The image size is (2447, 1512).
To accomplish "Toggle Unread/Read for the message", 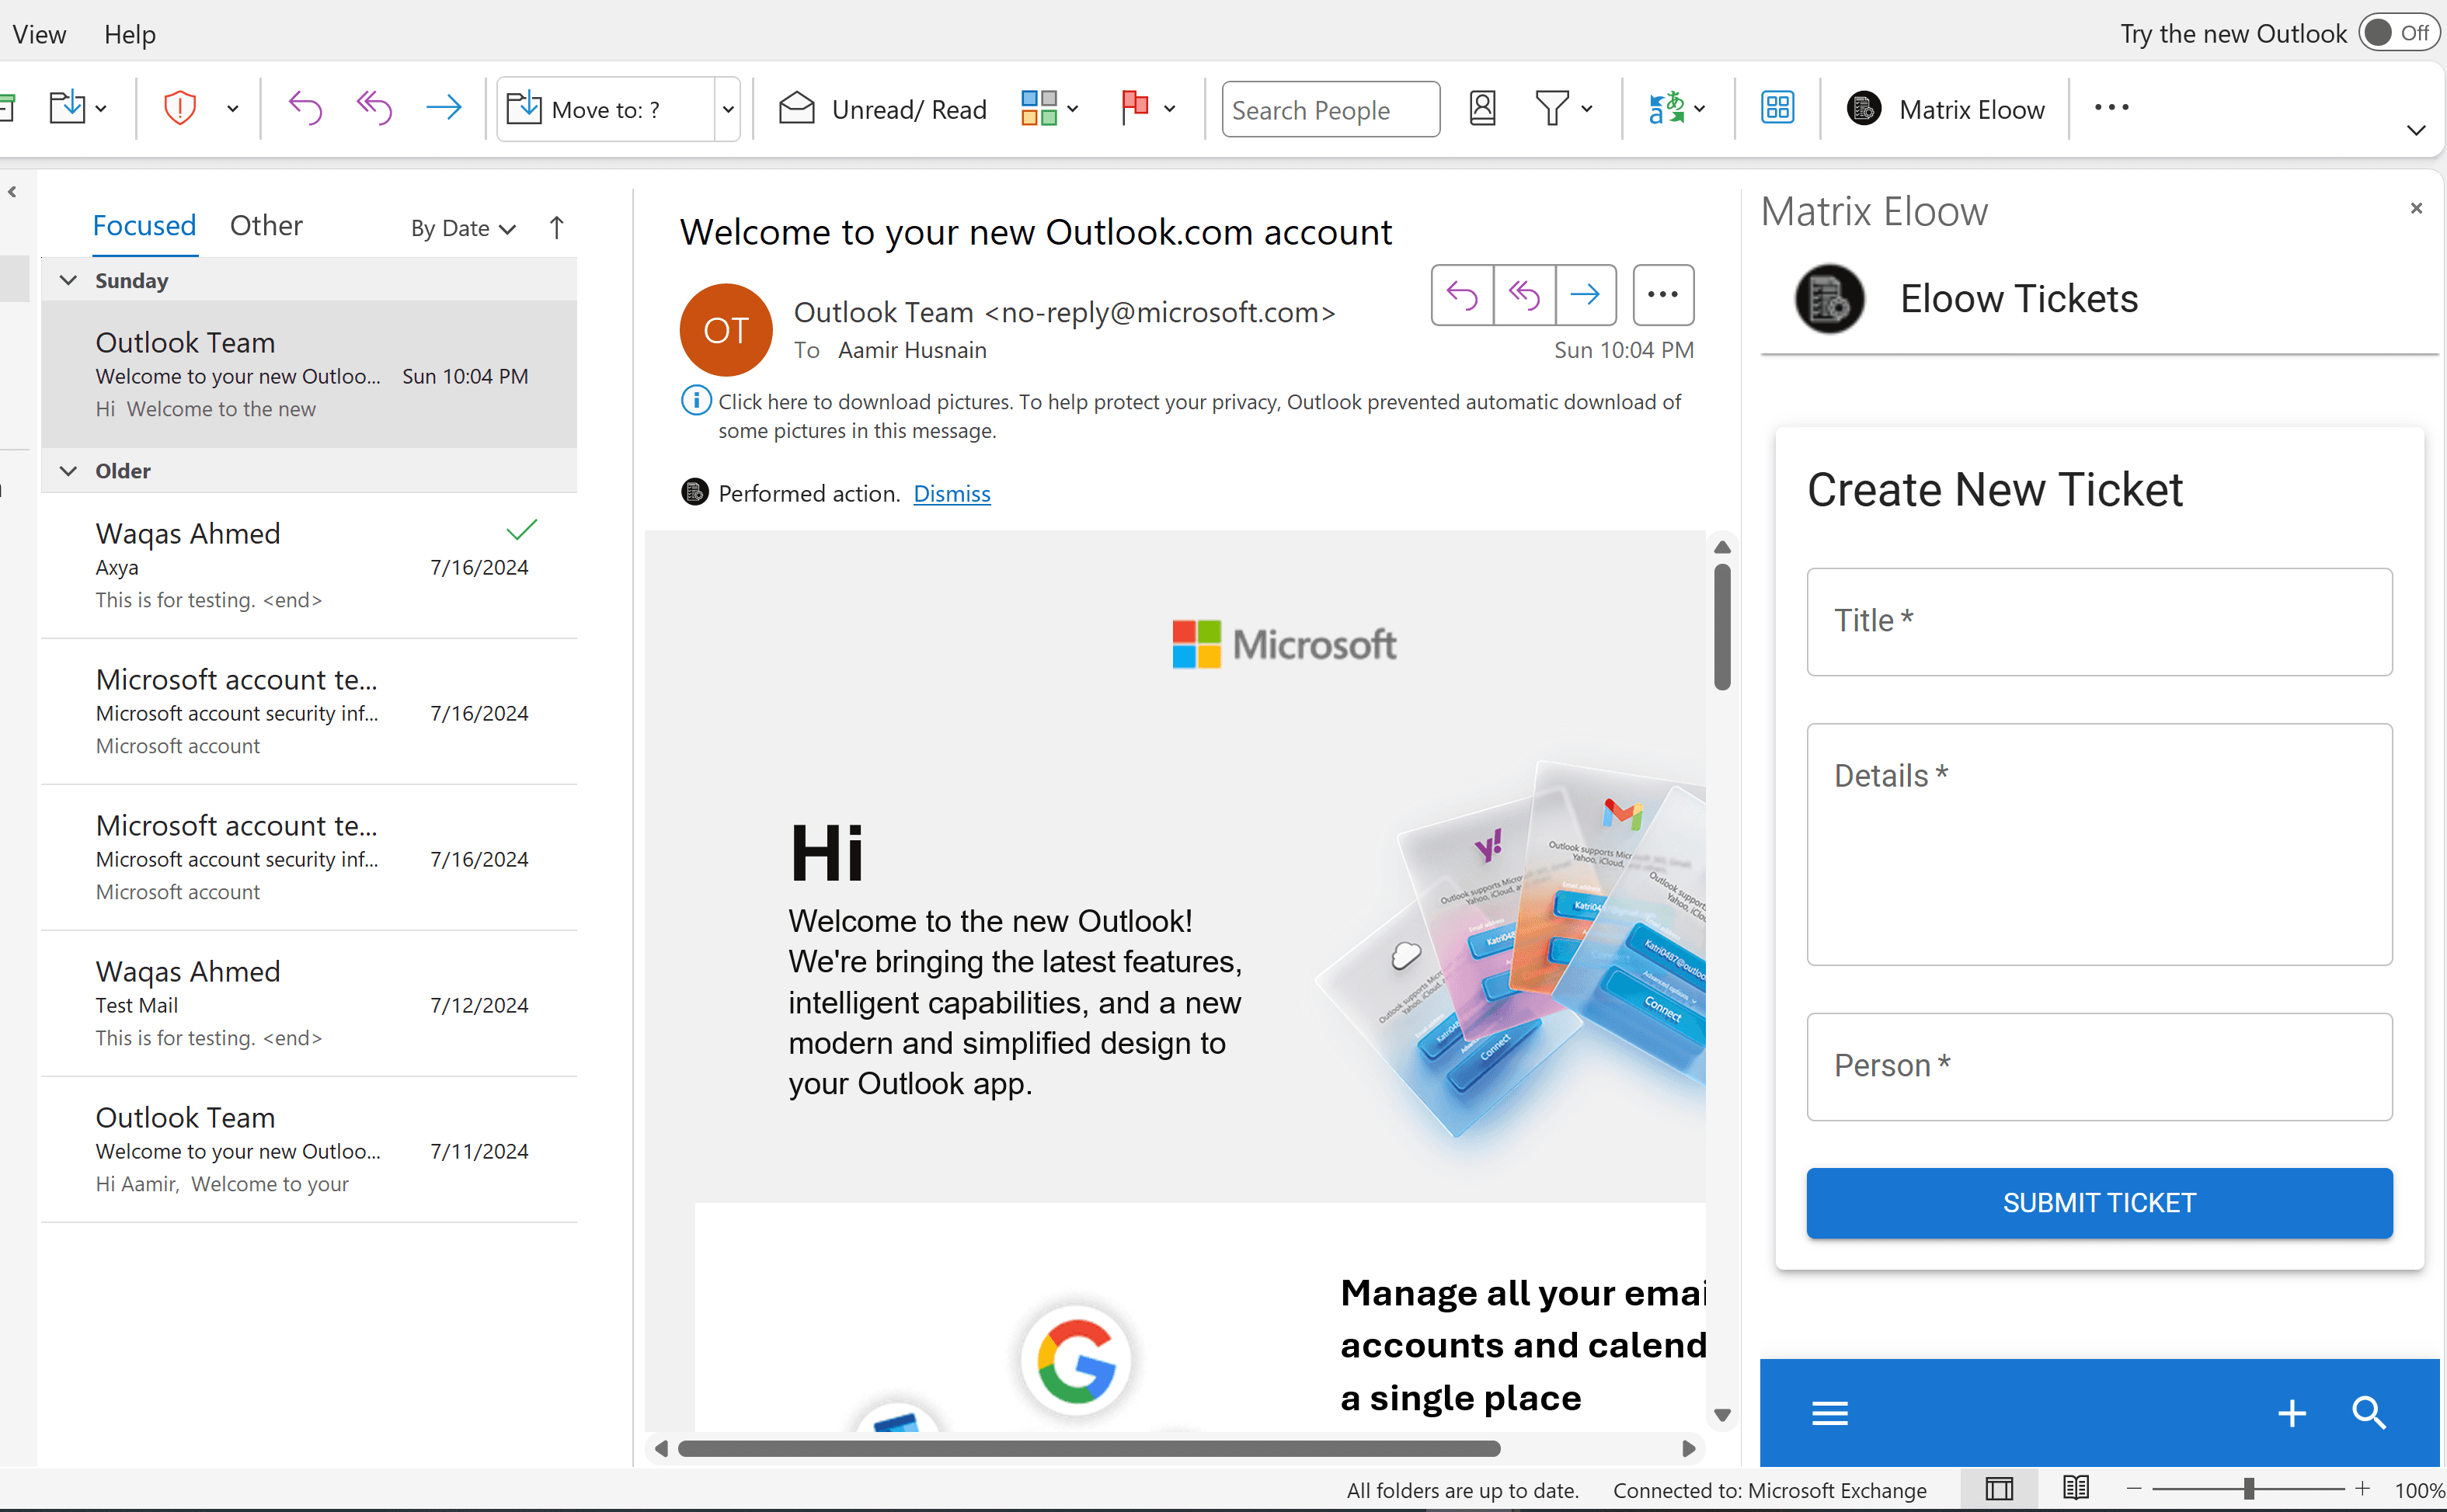I will [882, 108].
